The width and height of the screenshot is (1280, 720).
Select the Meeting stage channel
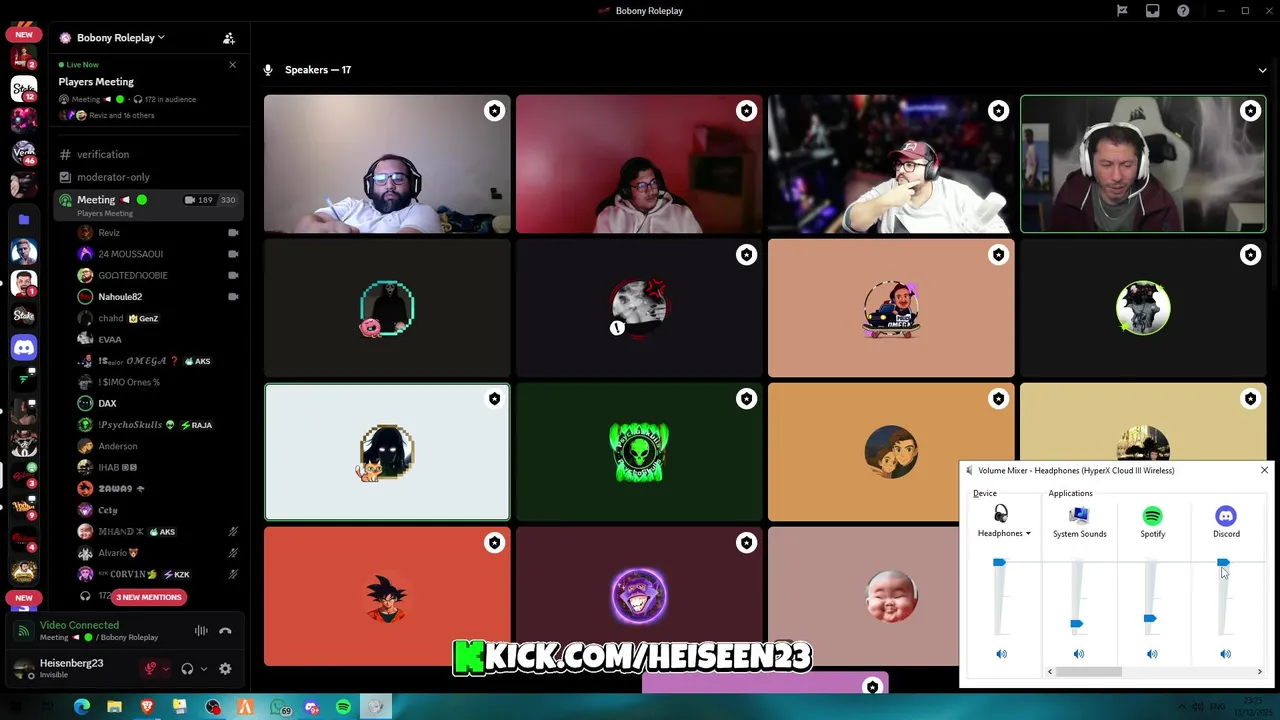[150, 204]
